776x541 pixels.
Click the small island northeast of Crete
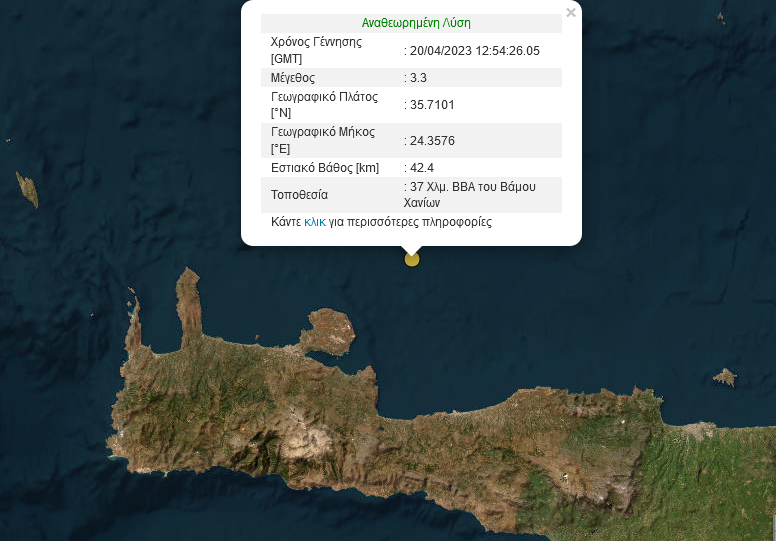725,378
